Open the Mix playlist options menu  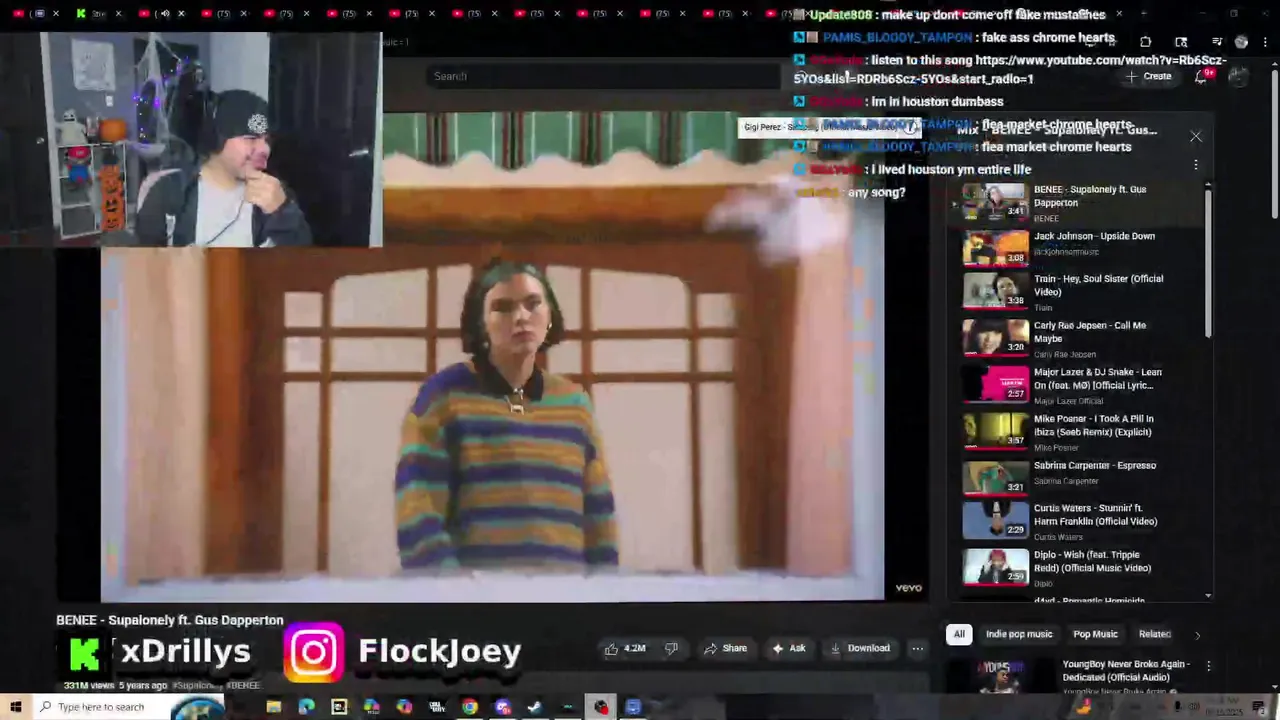tap(1196, 164)
